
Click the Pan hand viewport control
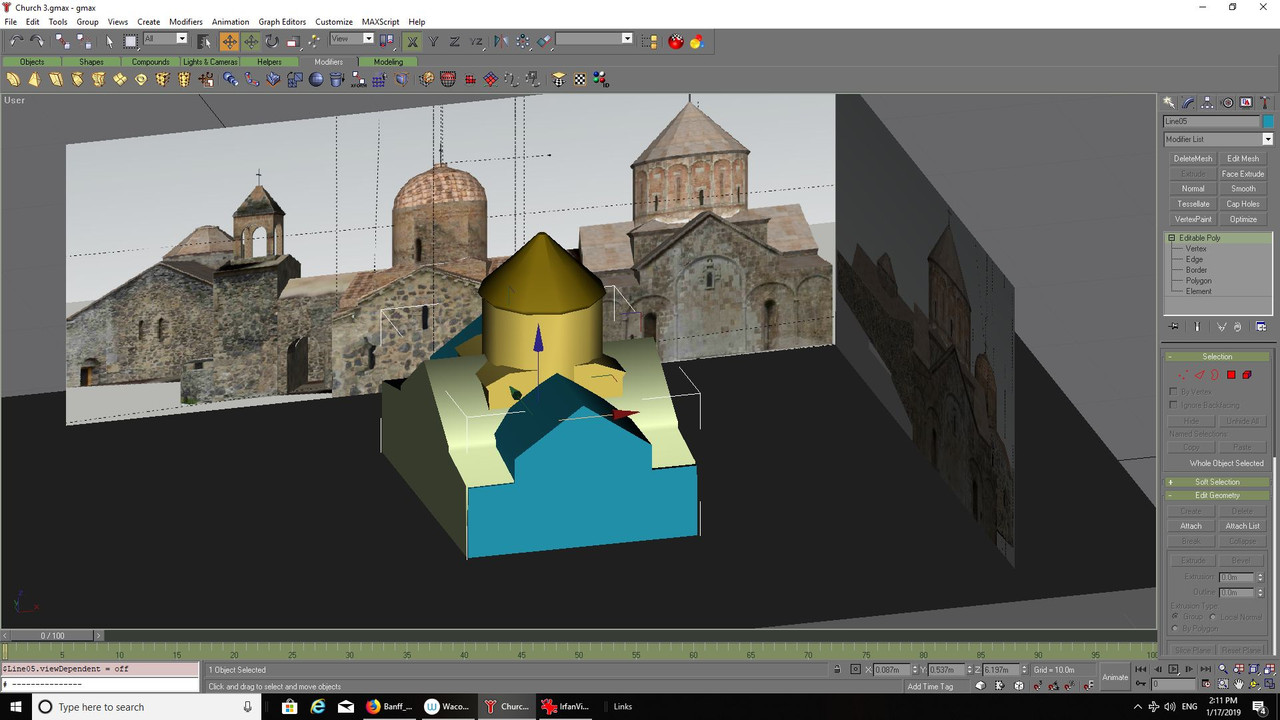point(1239,684)
